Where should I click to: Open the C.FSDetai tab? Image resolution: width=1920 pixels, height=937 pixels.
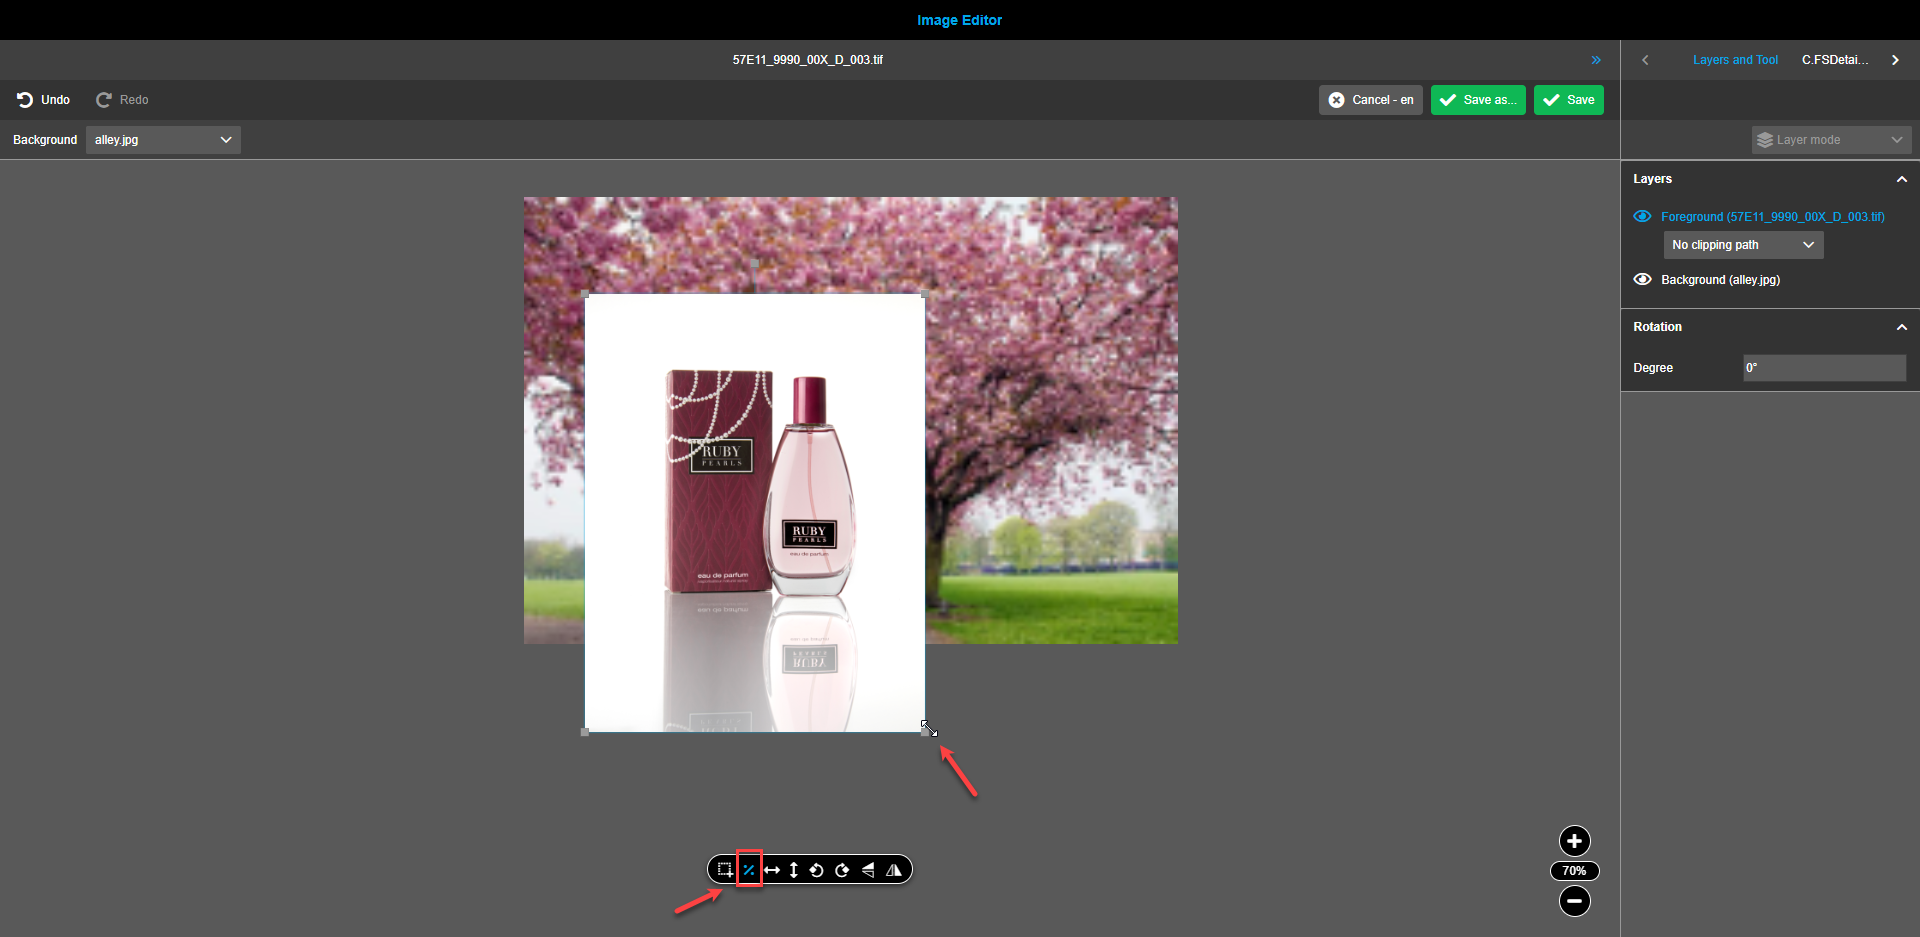tap(1835, 59)
